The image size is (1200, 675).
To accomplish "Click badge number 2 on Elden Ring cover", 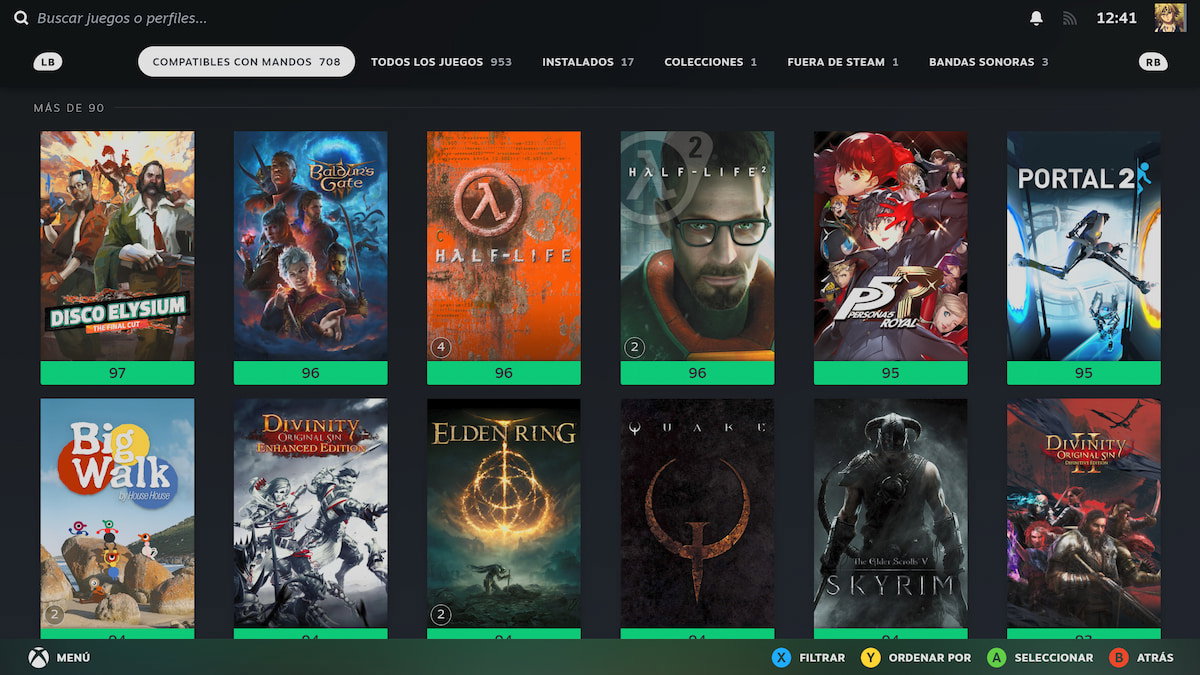I will 441,614.
